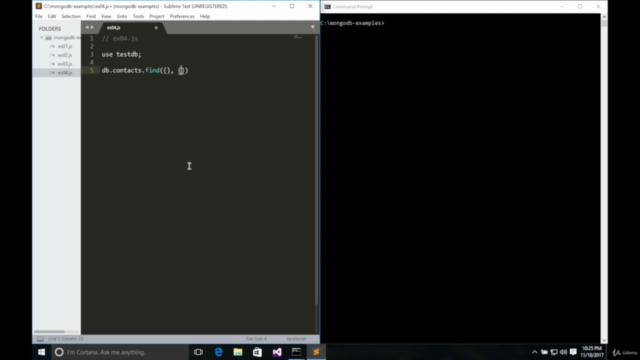Click the Command Prompt scroll down arrow
640x360 pixels.
pos(604,340)
